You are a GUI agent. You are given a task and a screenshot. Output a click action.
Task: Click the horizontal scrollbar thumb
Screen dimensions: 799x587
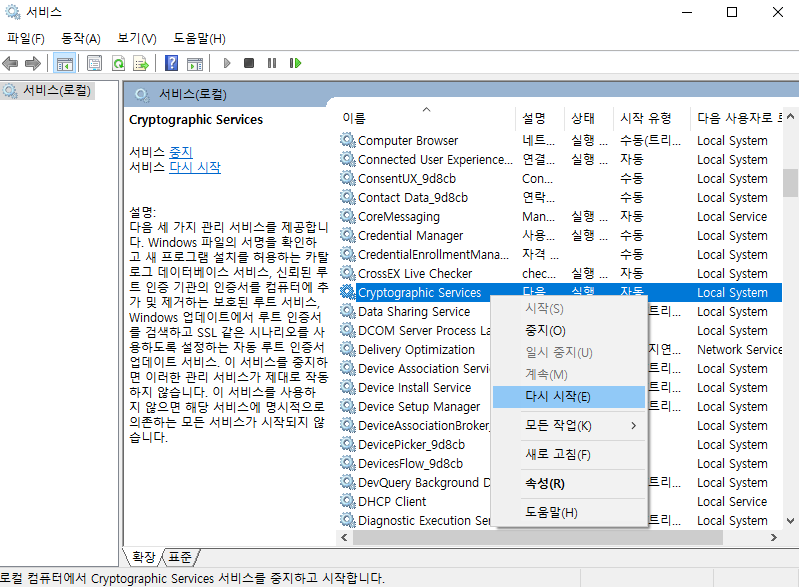(x=538, y=538)
